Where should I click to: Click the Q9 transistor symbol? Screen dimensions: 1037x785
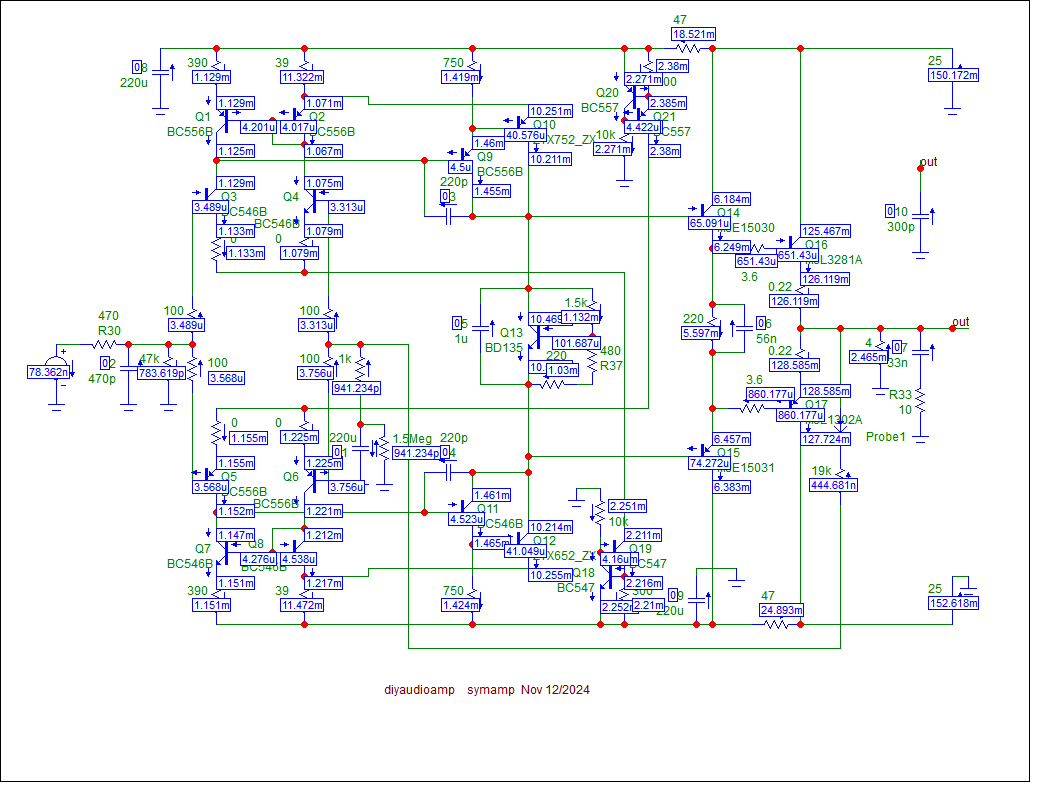pos(467,155)
